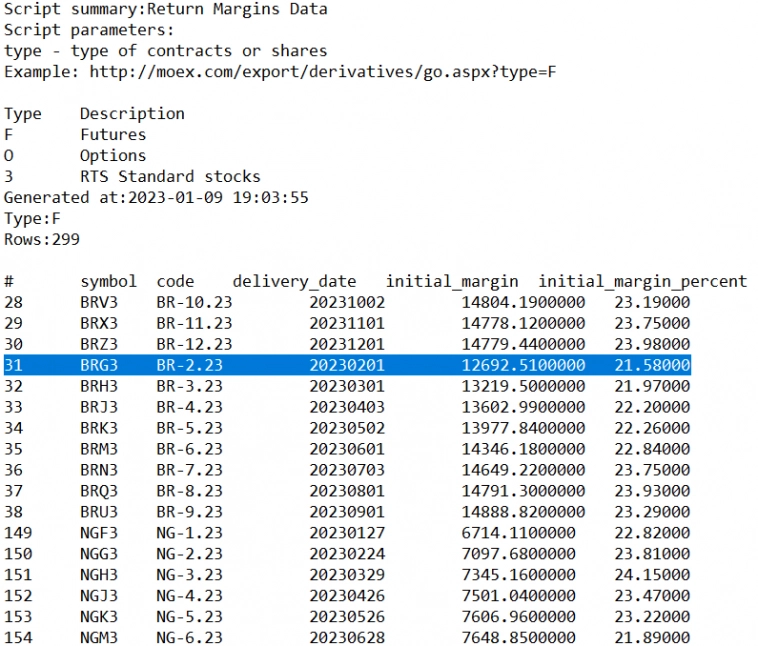
Task: Click the 'RTS Standard stocks' description
Action: pos(170,176)
